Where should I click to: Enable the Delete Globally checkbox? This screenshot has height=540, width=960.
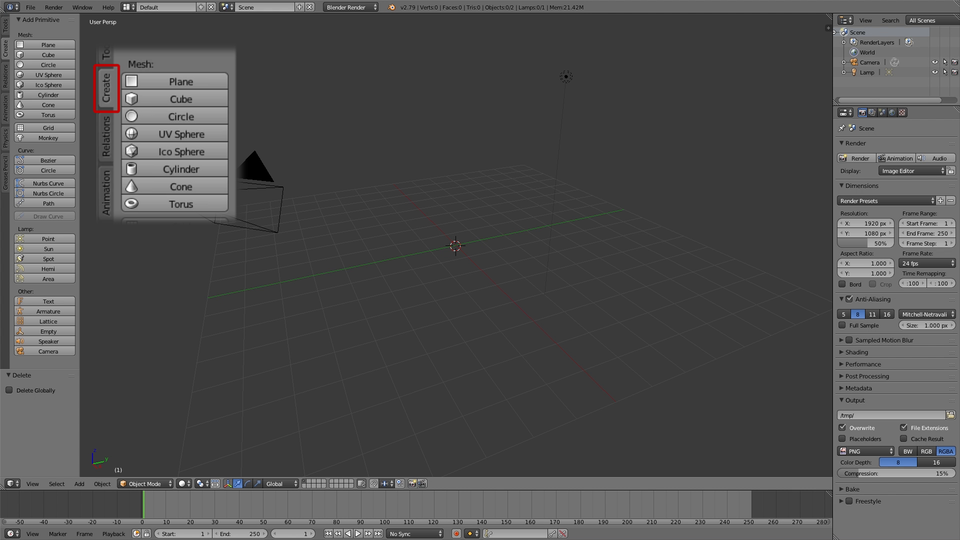(9, 390)
